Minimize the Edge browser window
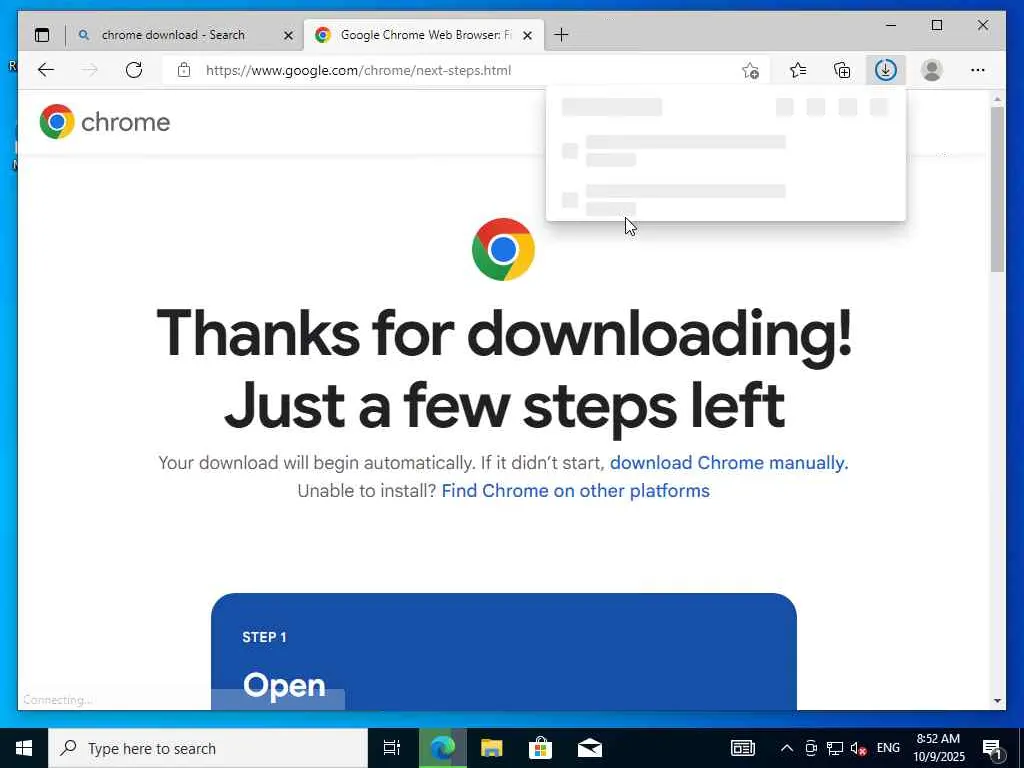The height and width of the screenshot is (768, 1024). [891, 25]
